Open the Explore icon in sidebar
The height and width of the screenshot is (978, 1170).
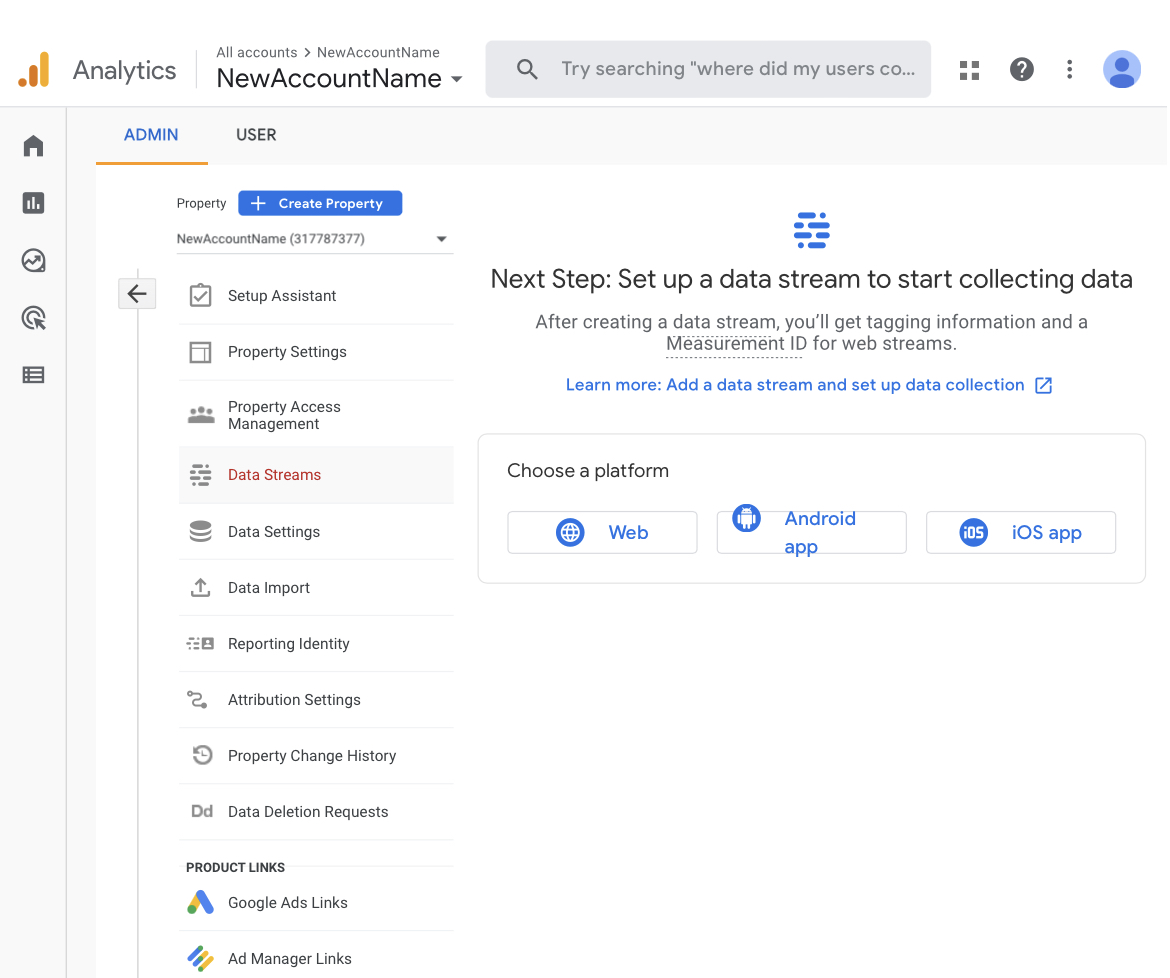pos(33,261)
